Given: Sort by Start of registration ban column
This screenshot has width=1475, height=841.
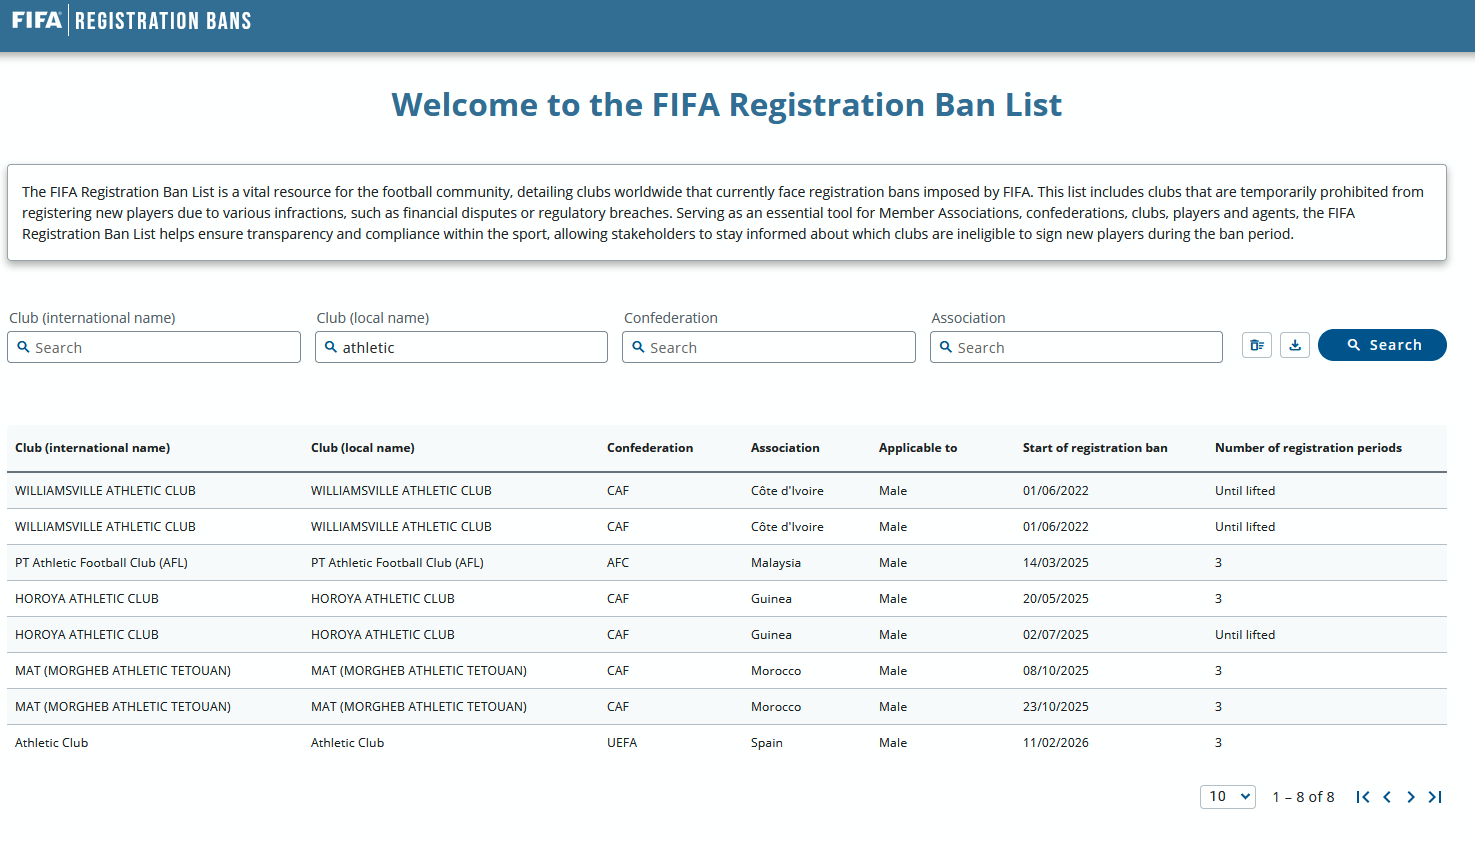Looking at the screenshot, I should point(1094,448).
